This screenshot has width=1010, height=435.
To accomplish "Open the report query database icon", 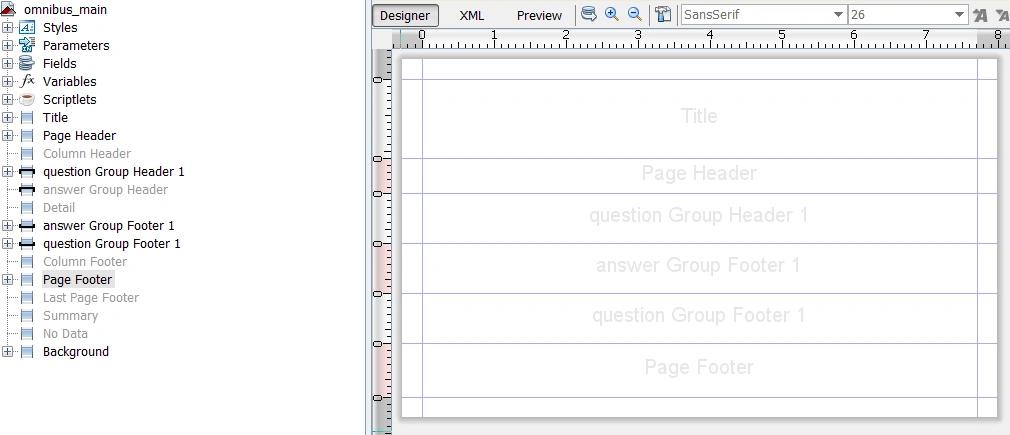I will coord(589,14).
